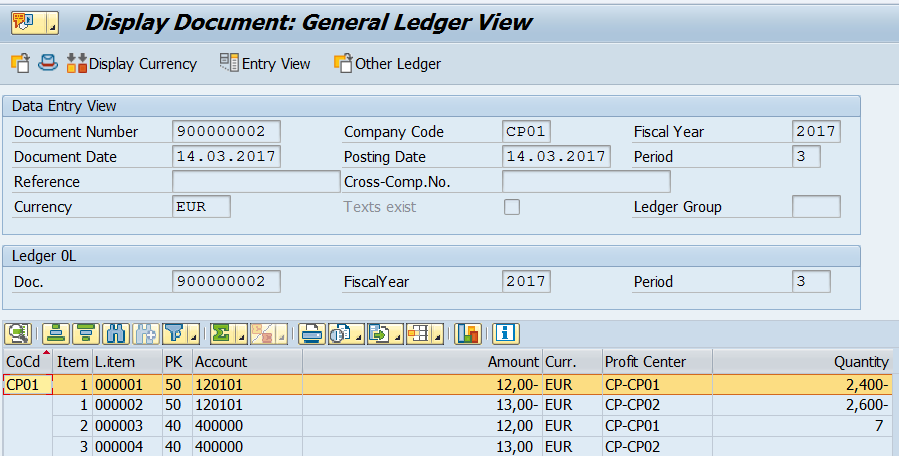Select line item 000003 cell

[127, 426]
